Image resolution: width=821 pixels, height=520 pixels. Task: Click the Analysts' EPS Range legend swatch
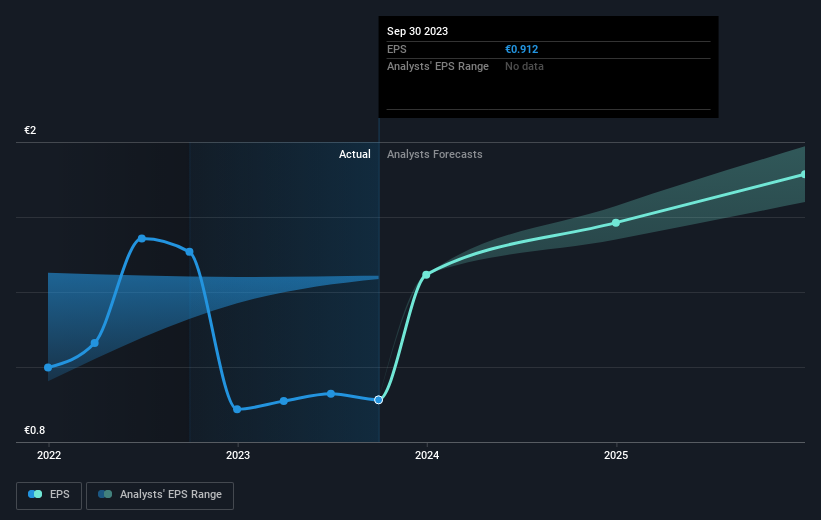click(105, 494)
